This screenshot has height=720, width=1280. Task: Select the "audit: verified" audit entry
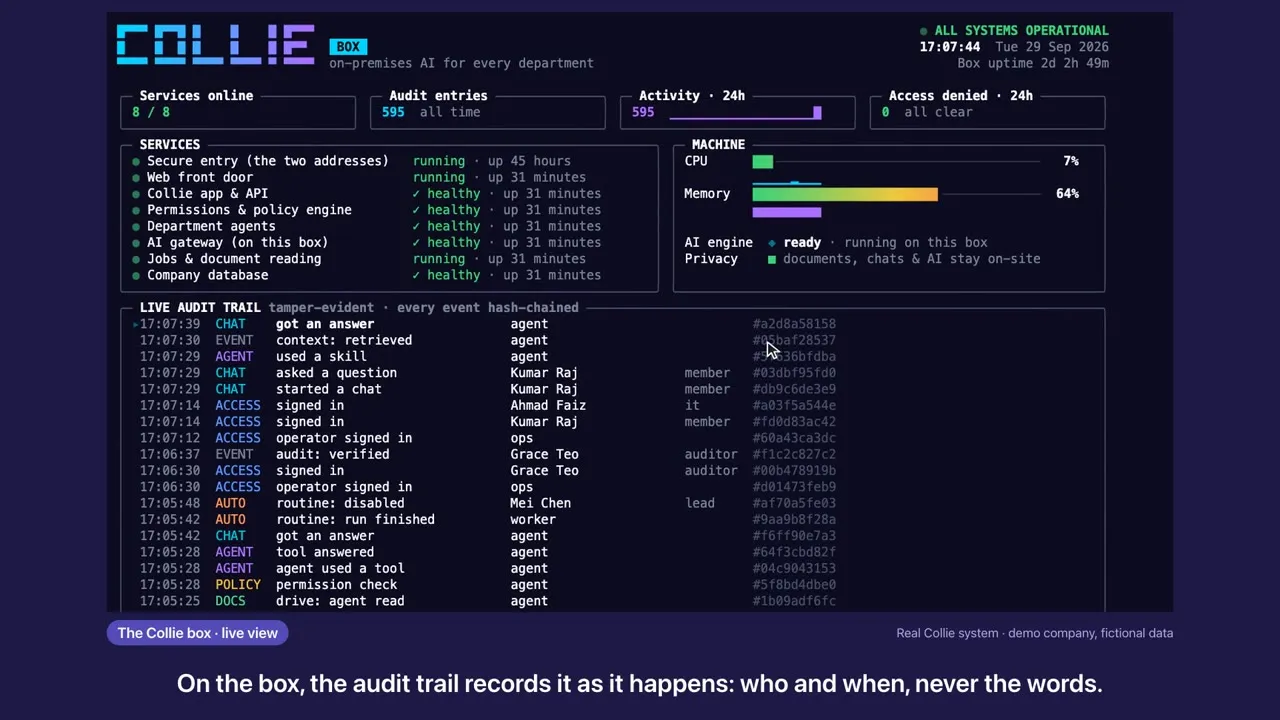(332, 455)
